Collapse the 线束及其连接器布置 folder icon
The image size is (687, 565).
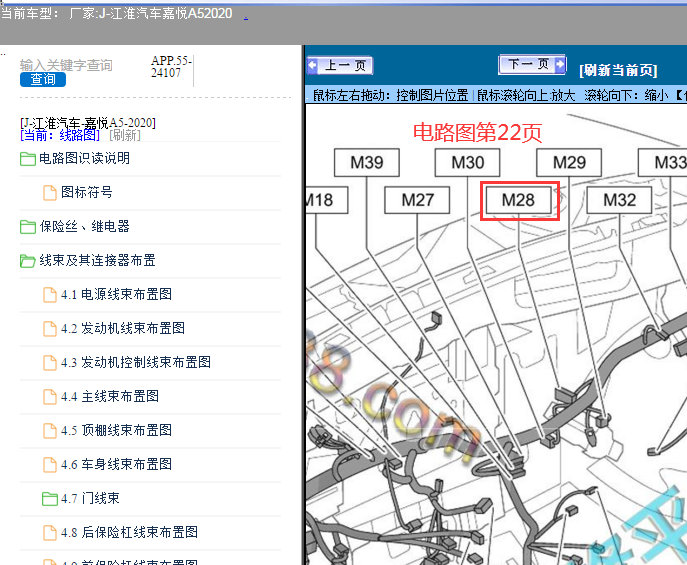28,261
